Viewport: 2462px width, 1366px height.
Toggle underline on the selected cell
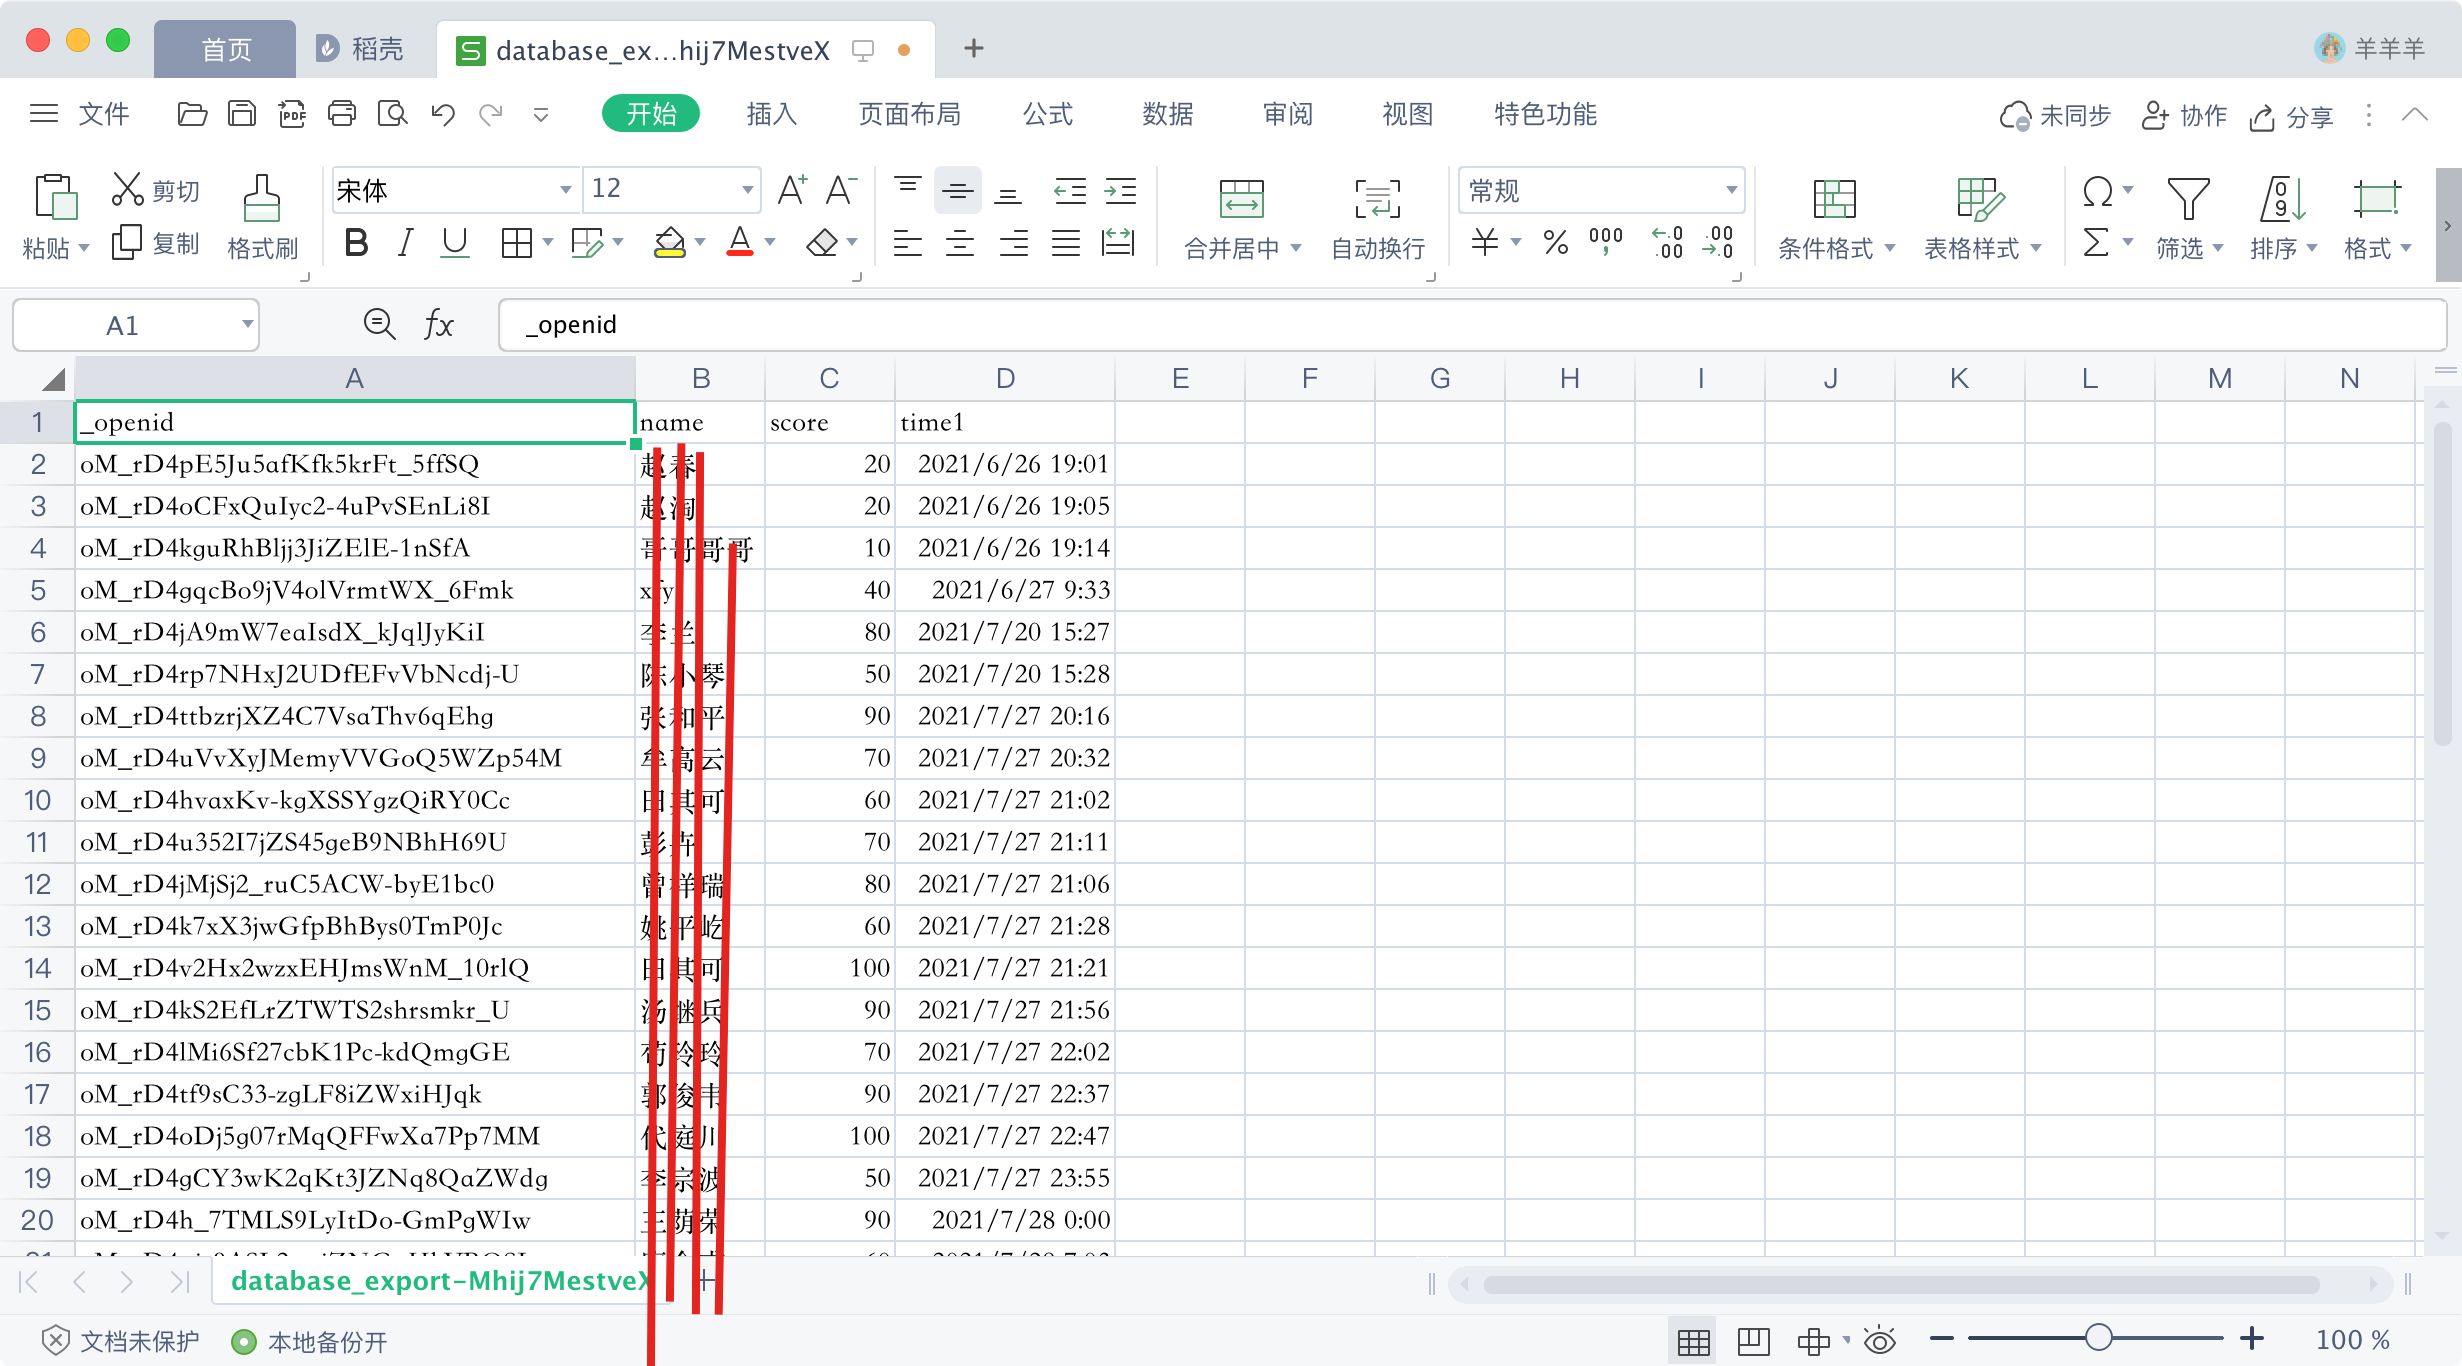point(455,241)
